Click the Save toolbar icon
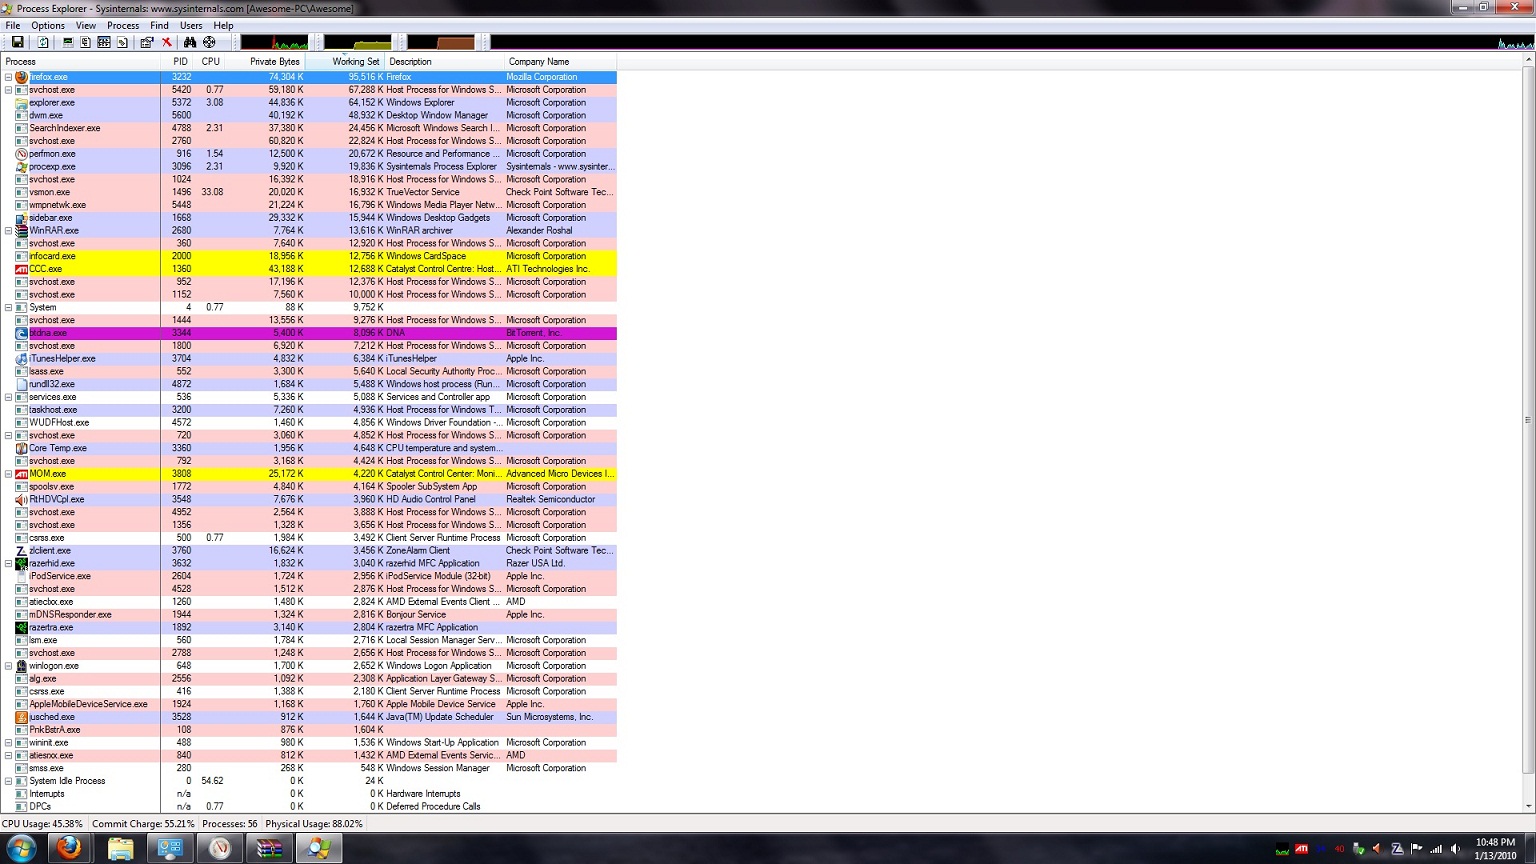The height and width of the screenshot is (864, 1536). [x=17, y=42]
